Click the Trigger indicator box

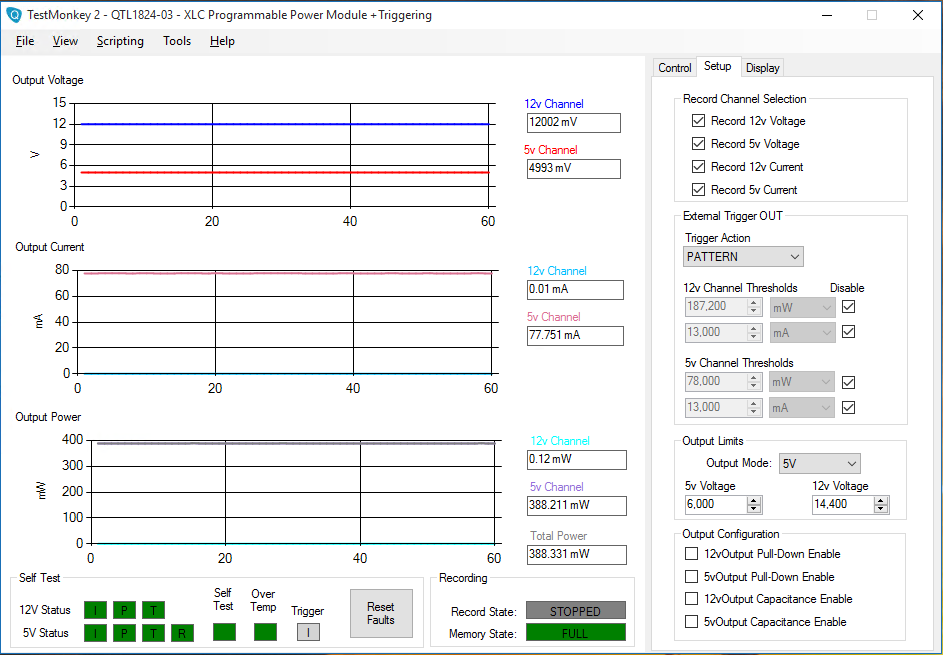[308, 632]
